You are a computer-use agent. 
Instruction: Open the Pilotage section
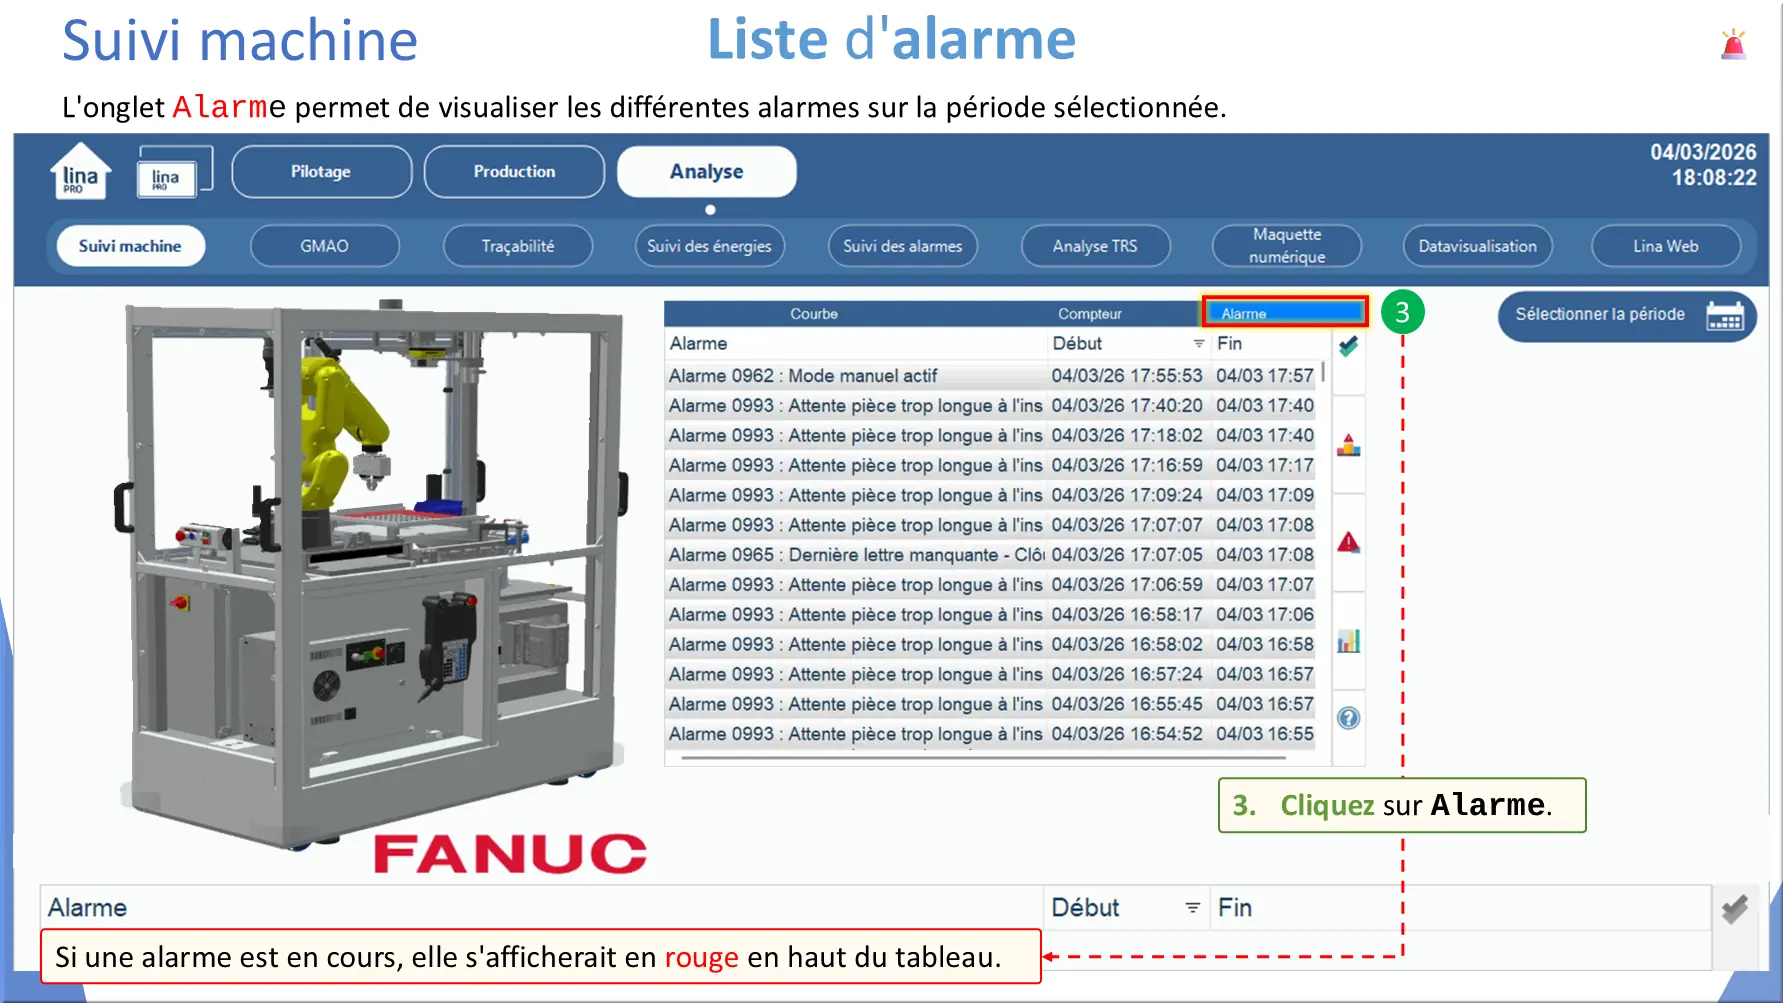[321, 172]
